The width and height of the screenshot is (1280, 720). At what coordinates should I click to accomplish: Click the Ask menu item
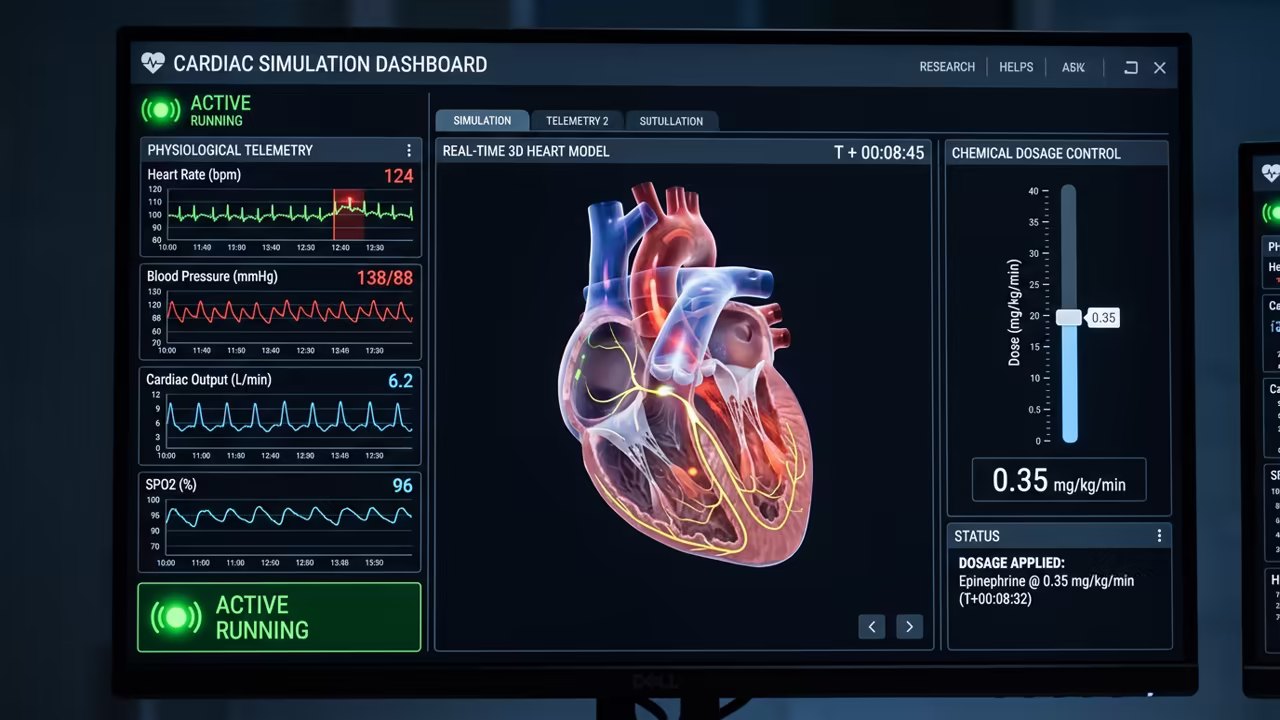[1073, 67]
